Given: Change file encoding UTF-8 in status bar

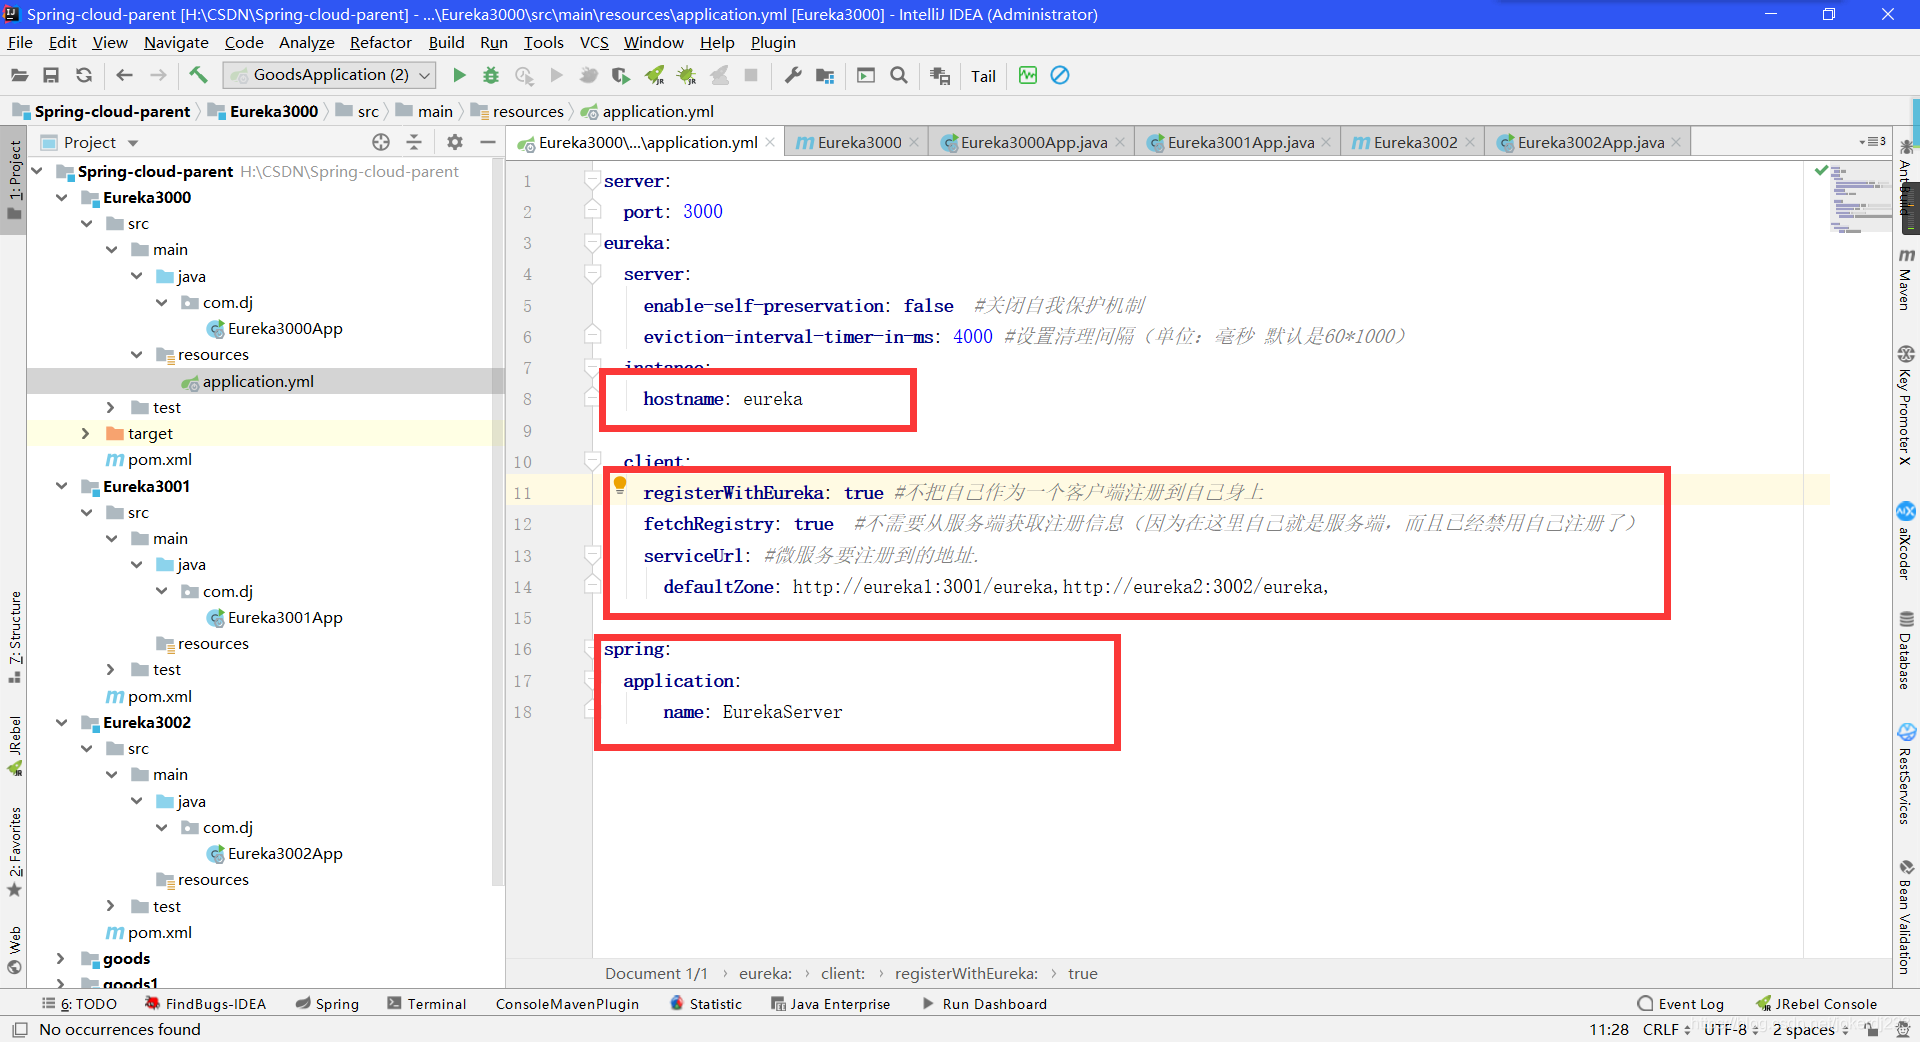Looking at the screenshot, I should tap(1730, 1029).
